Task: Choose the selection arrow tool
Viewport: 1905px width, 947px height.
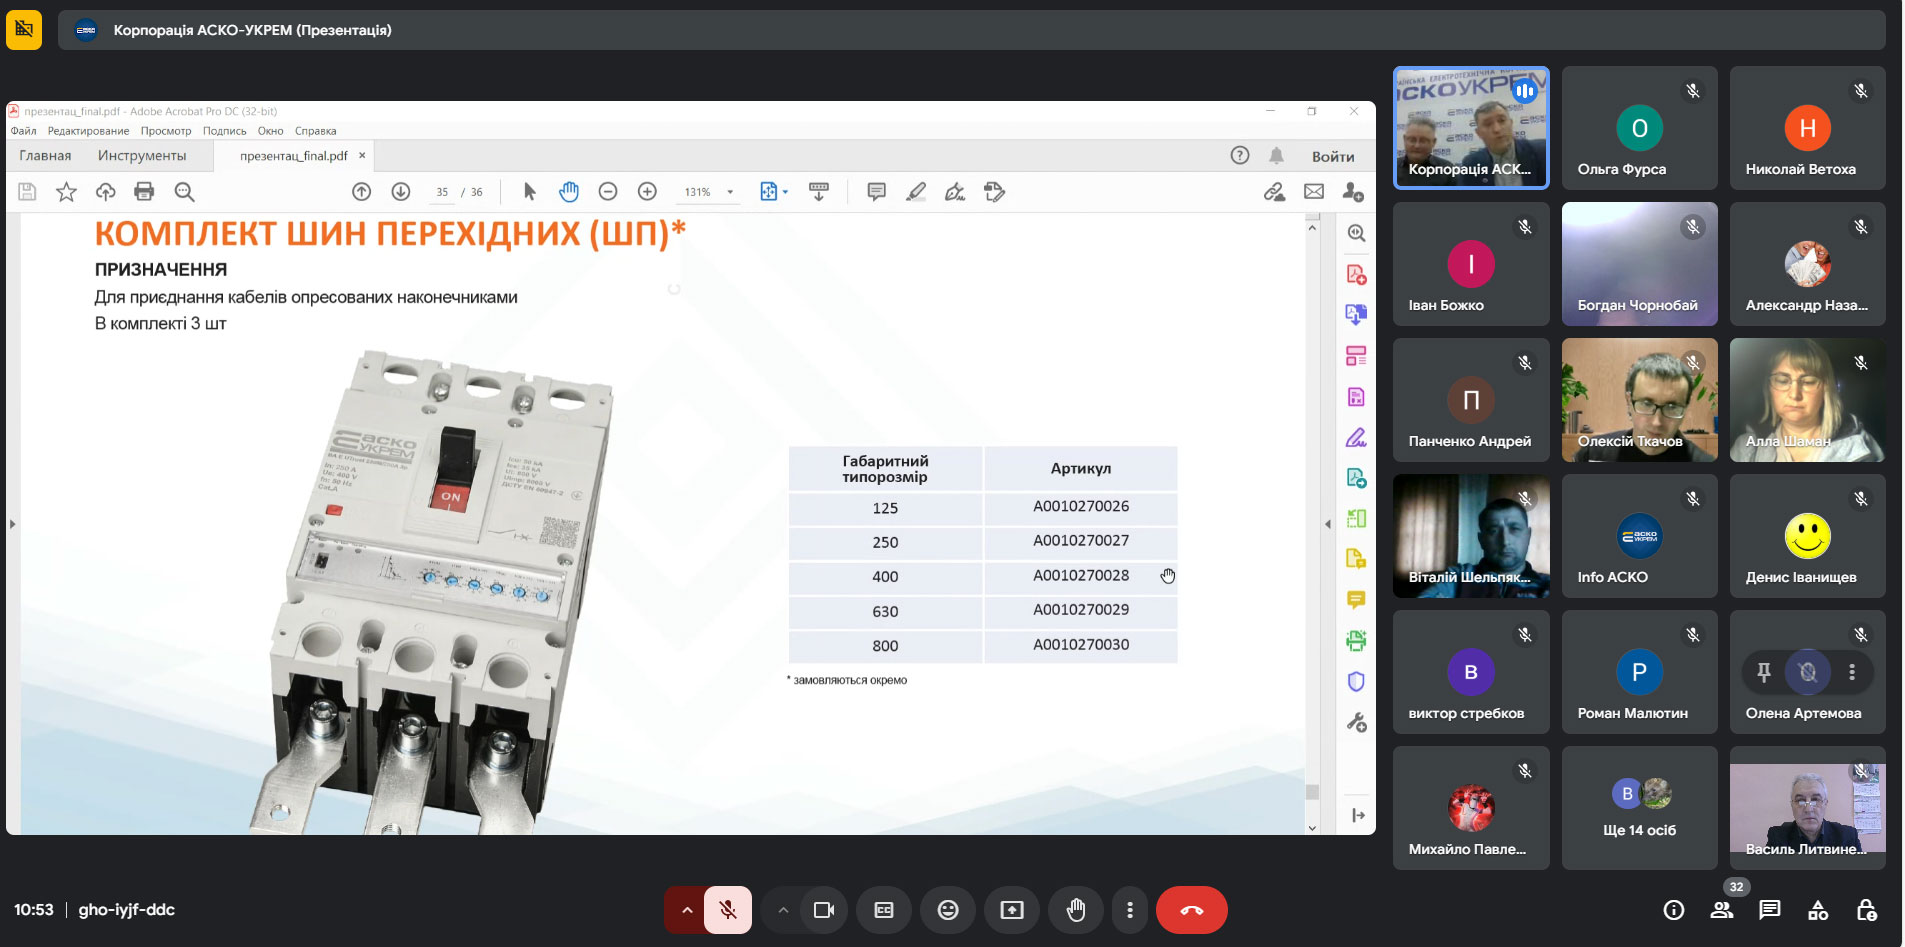Action: [530, 192]
